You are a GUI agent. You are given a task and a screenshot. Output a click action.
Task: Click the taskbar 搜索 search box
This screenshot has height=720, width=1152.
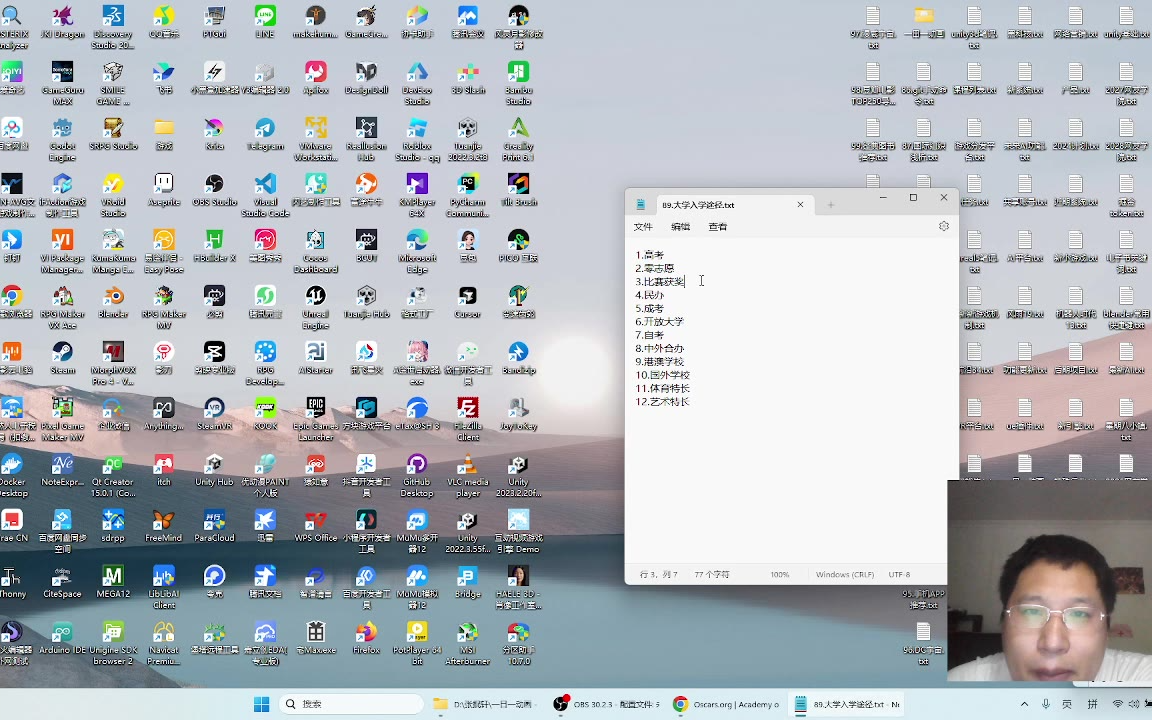point(351,704)
